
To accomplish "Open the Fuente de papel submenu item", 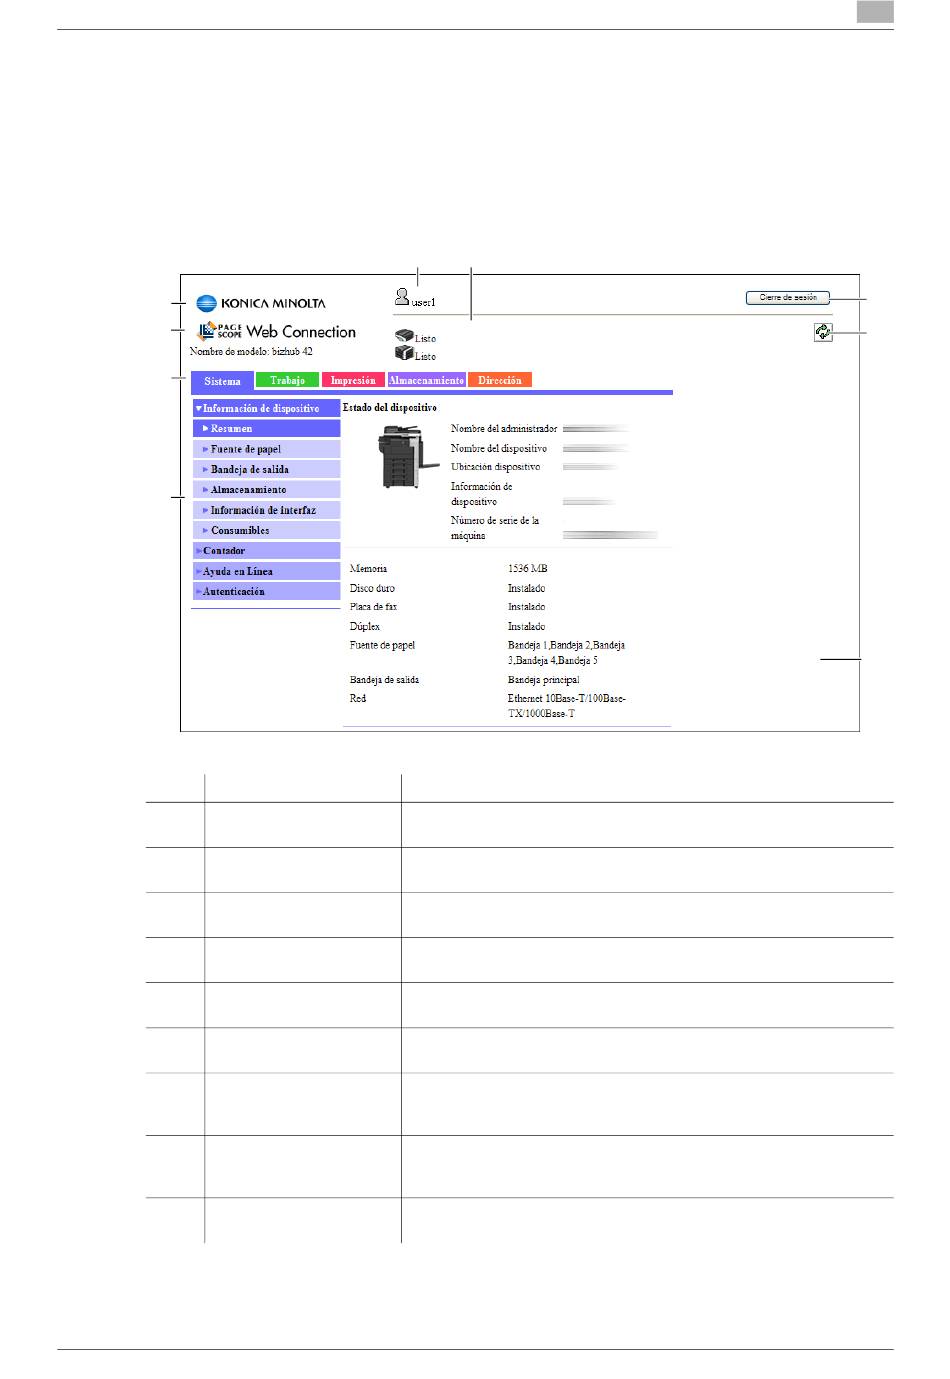I will 266,449.
